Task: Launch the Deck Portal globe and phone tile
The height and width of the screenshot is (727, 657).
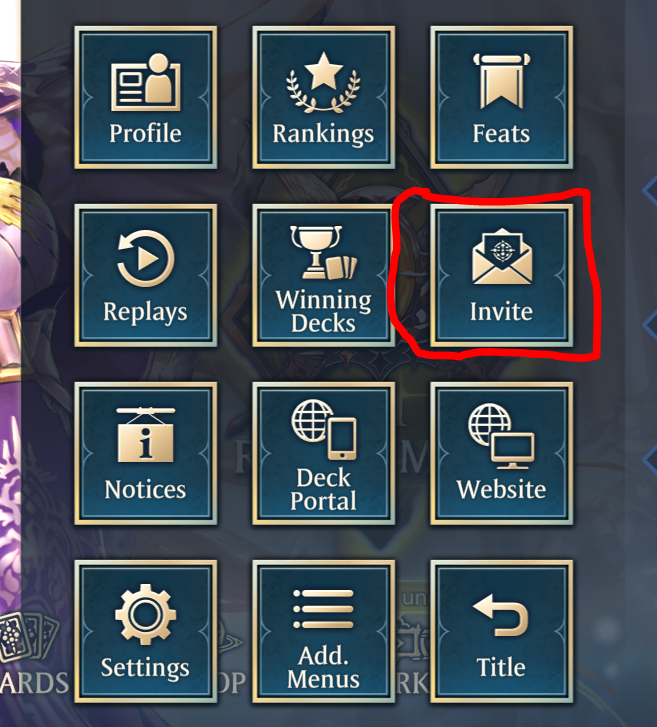Action: coord(324,453)
